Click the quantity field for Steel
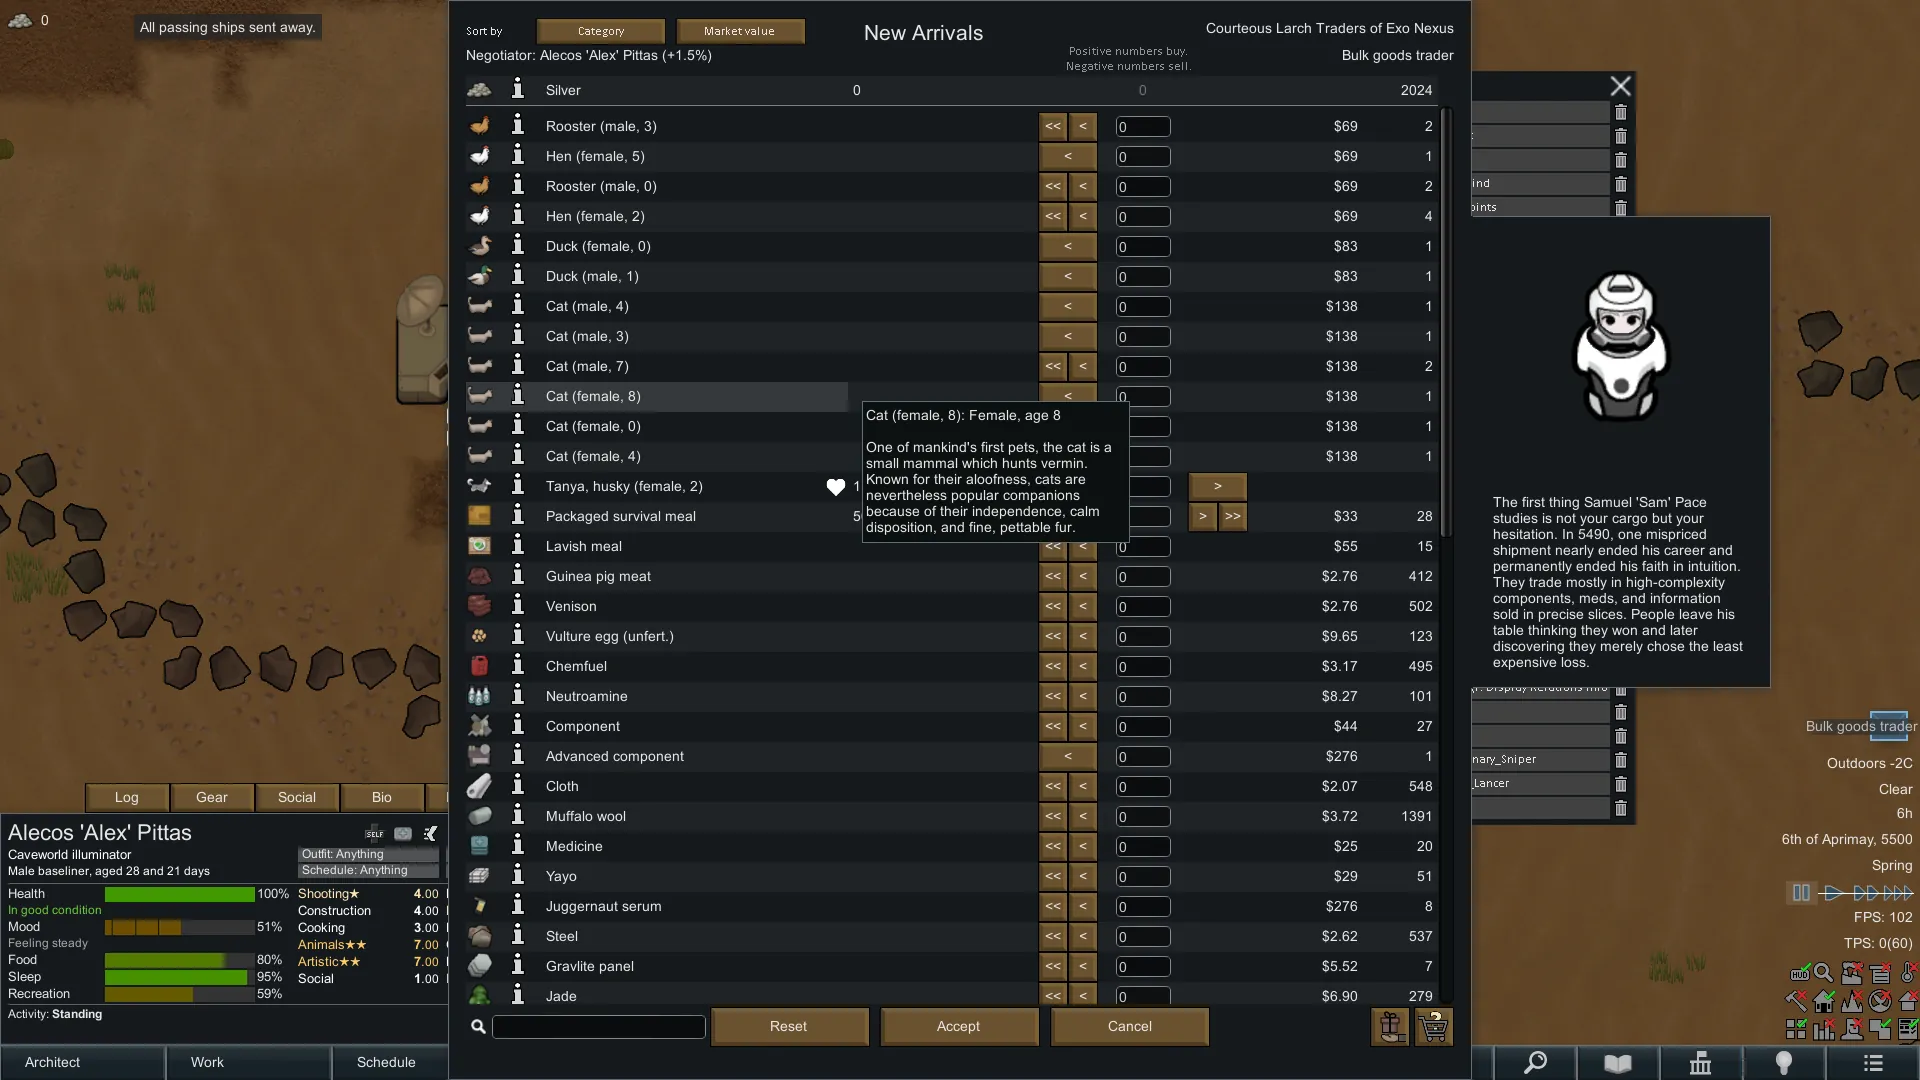 click(1143, 937)
